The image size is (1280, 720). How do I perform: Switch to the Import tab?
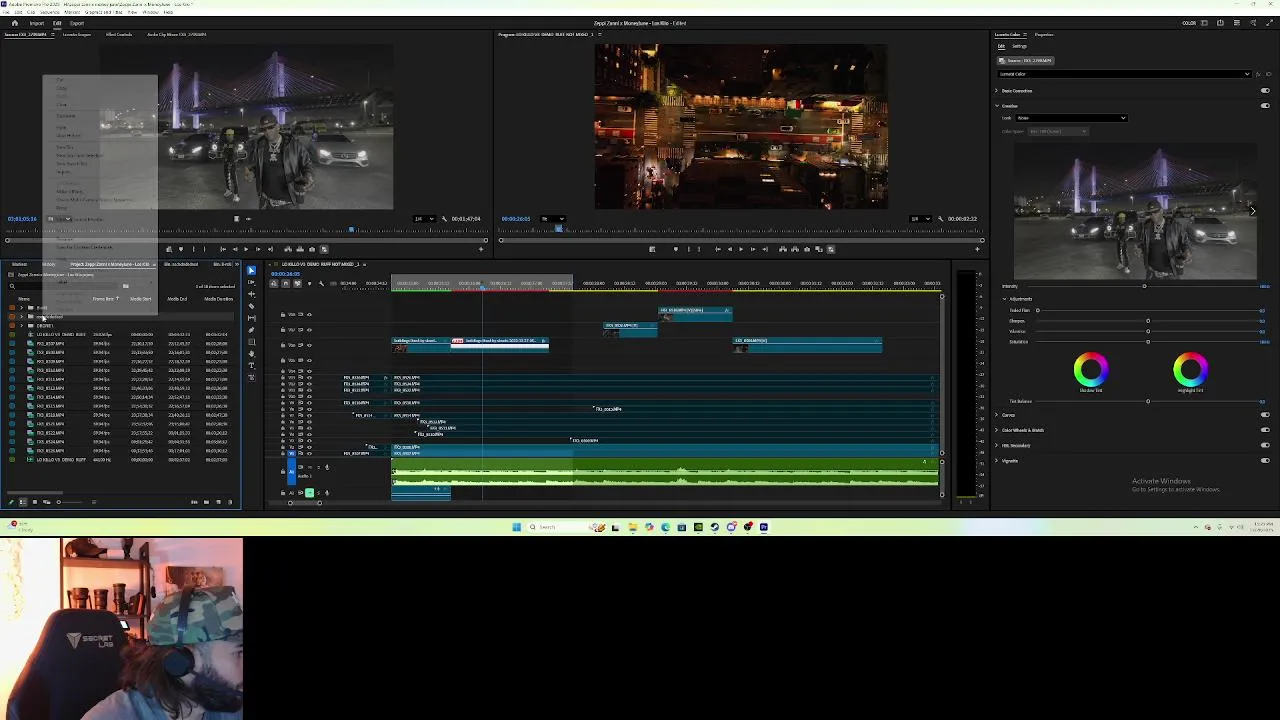[x=37, y=23]
